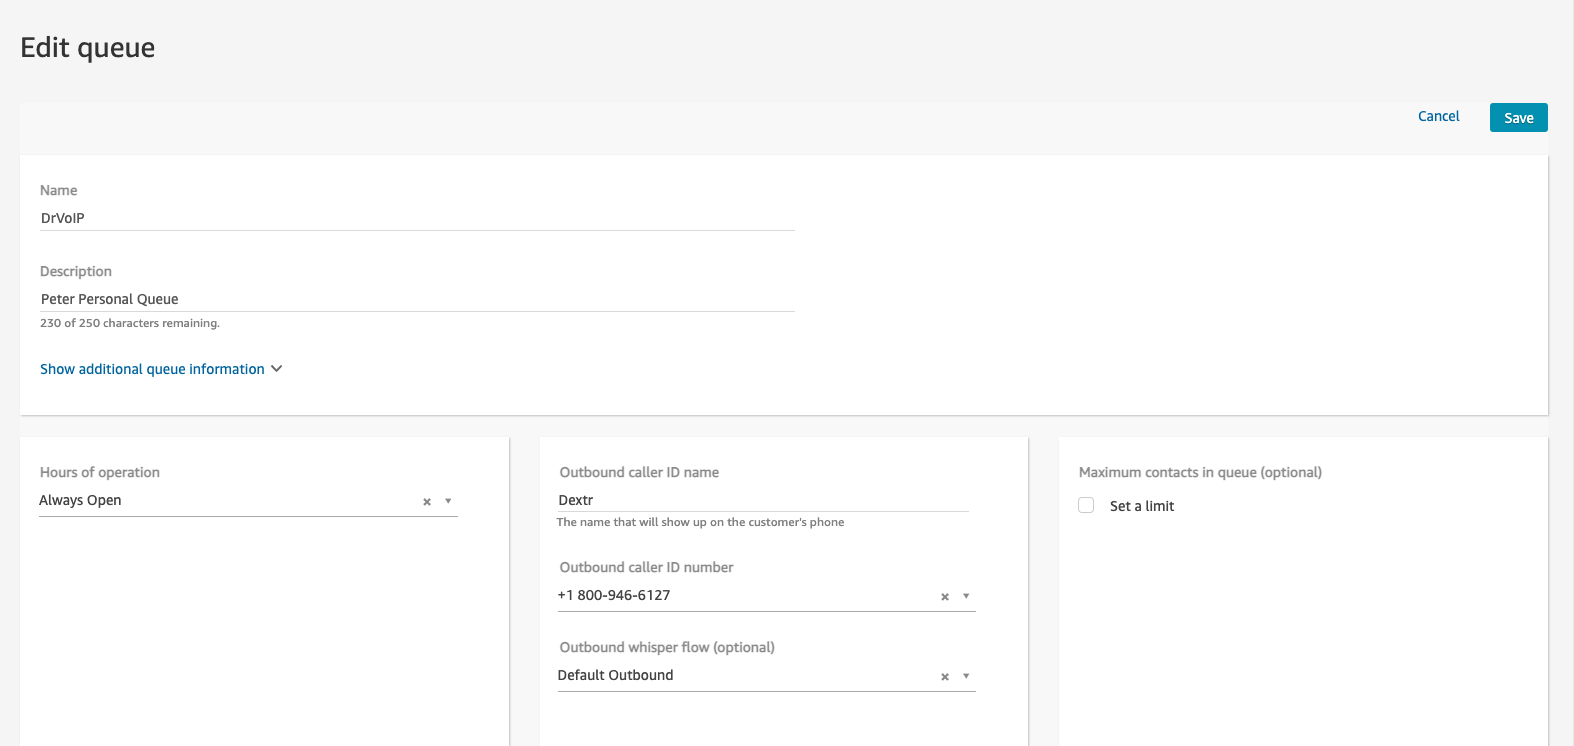Select the Maximum contacts in queue label
The width and height of the screenshot is (1574, 746).
(1200, 472)
